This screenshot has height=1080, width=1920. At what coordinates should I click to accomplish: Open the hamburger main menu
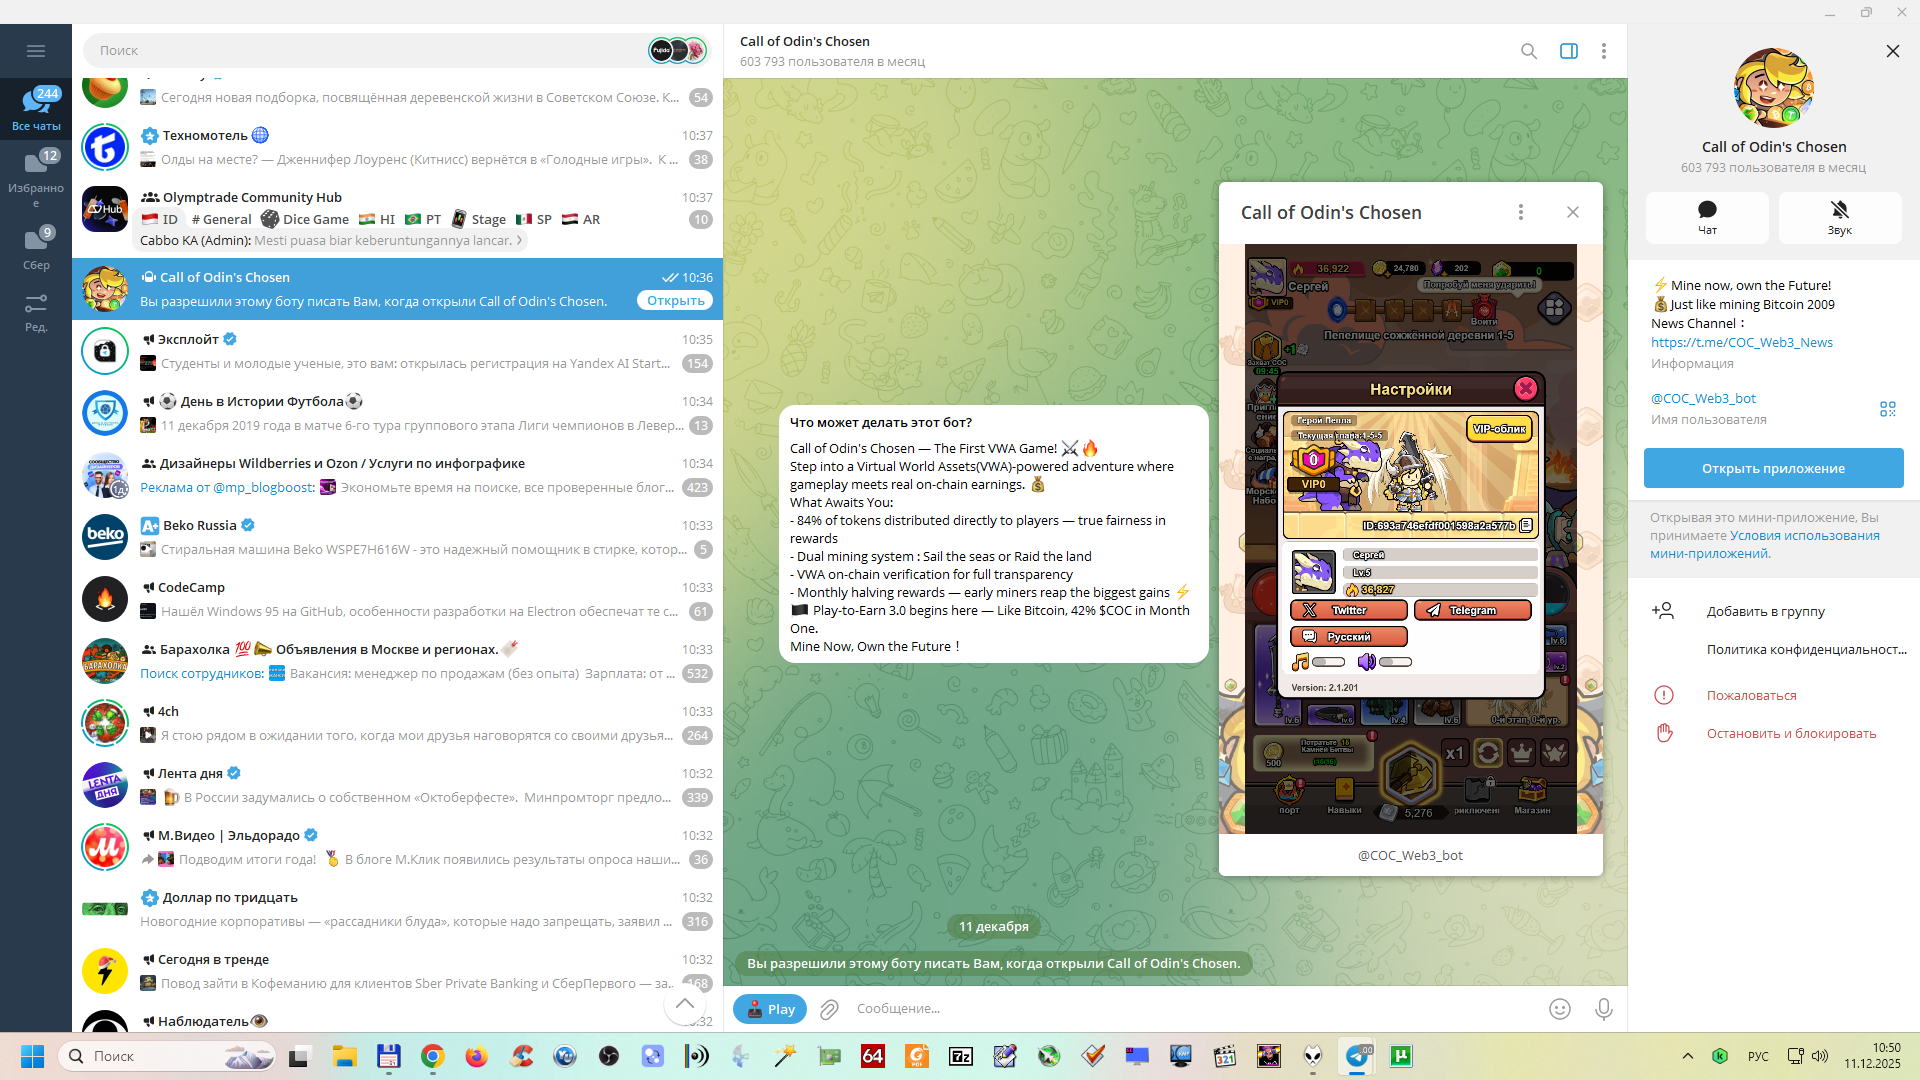click(36, 51)
